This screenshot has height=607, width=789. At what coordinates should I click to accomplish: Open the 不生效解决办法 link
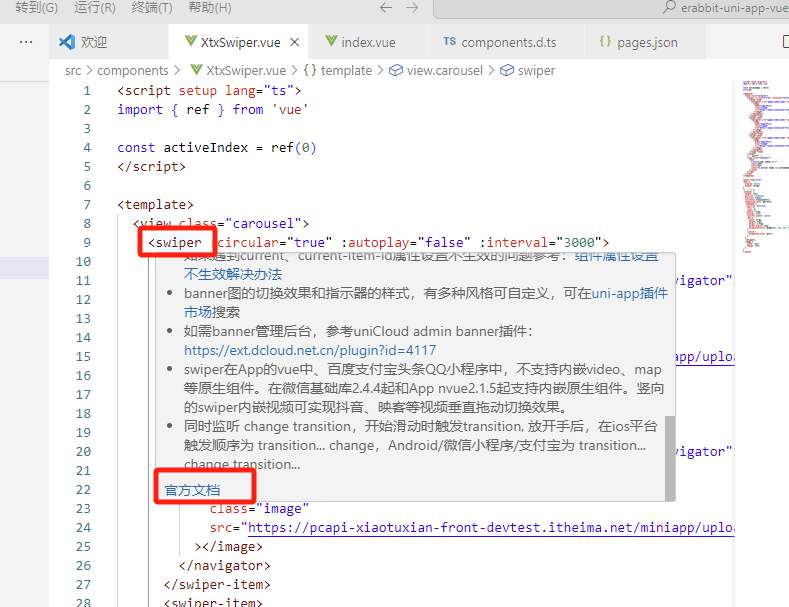tap(232, 274)
